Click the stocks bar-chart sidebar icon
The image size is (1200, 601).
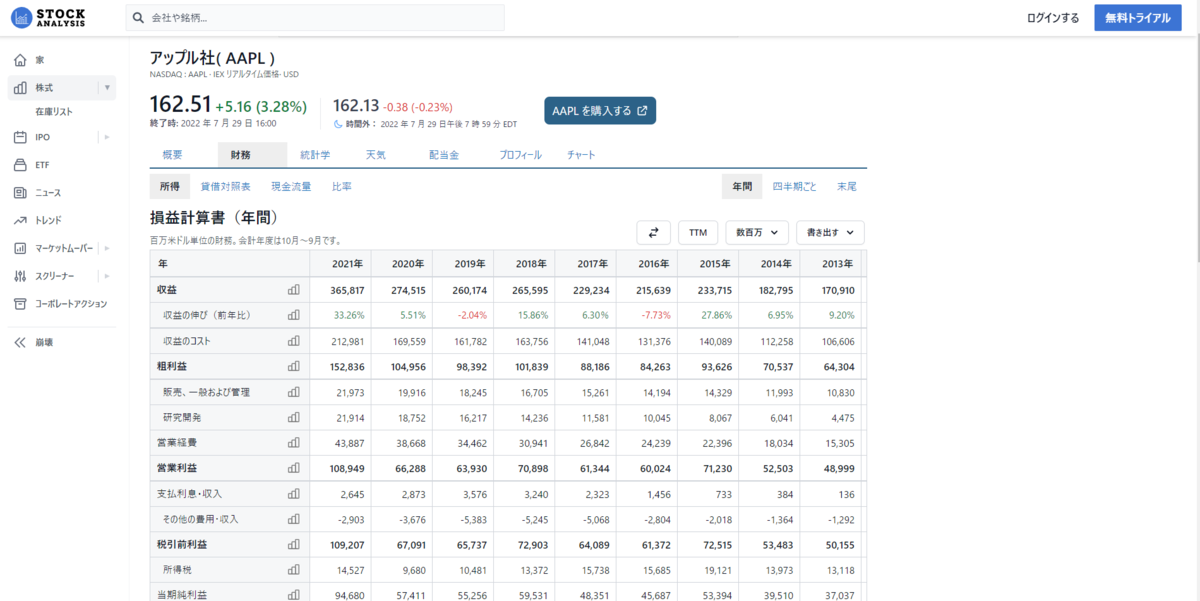(20, 88)
